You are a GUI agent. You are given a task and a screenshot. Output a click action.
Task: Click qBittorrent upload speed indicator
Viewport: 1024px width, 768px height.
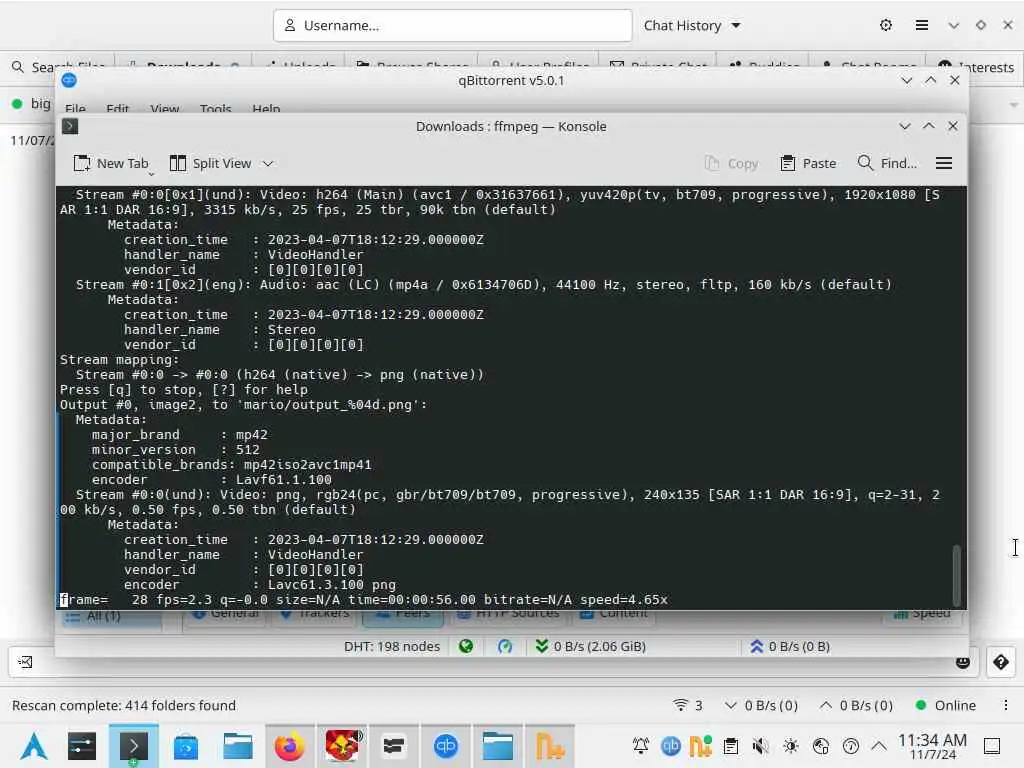pyautogui.click(x=790, y=647)
